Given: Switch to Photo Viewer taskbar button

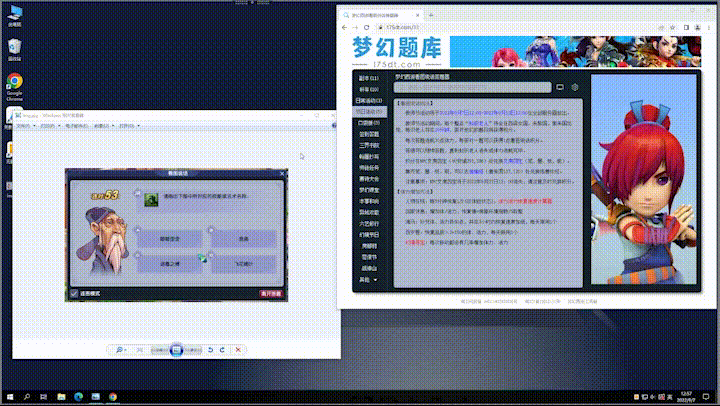Looking at the screenshot, I should [x=96, y=397].
